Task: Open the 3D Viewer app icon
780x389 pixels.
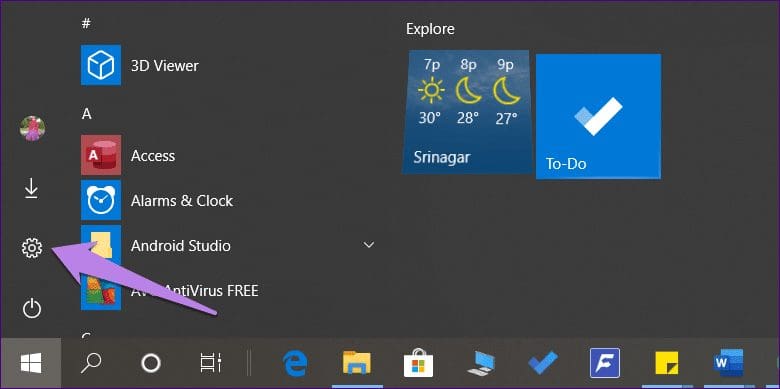Action: (101, 65)
